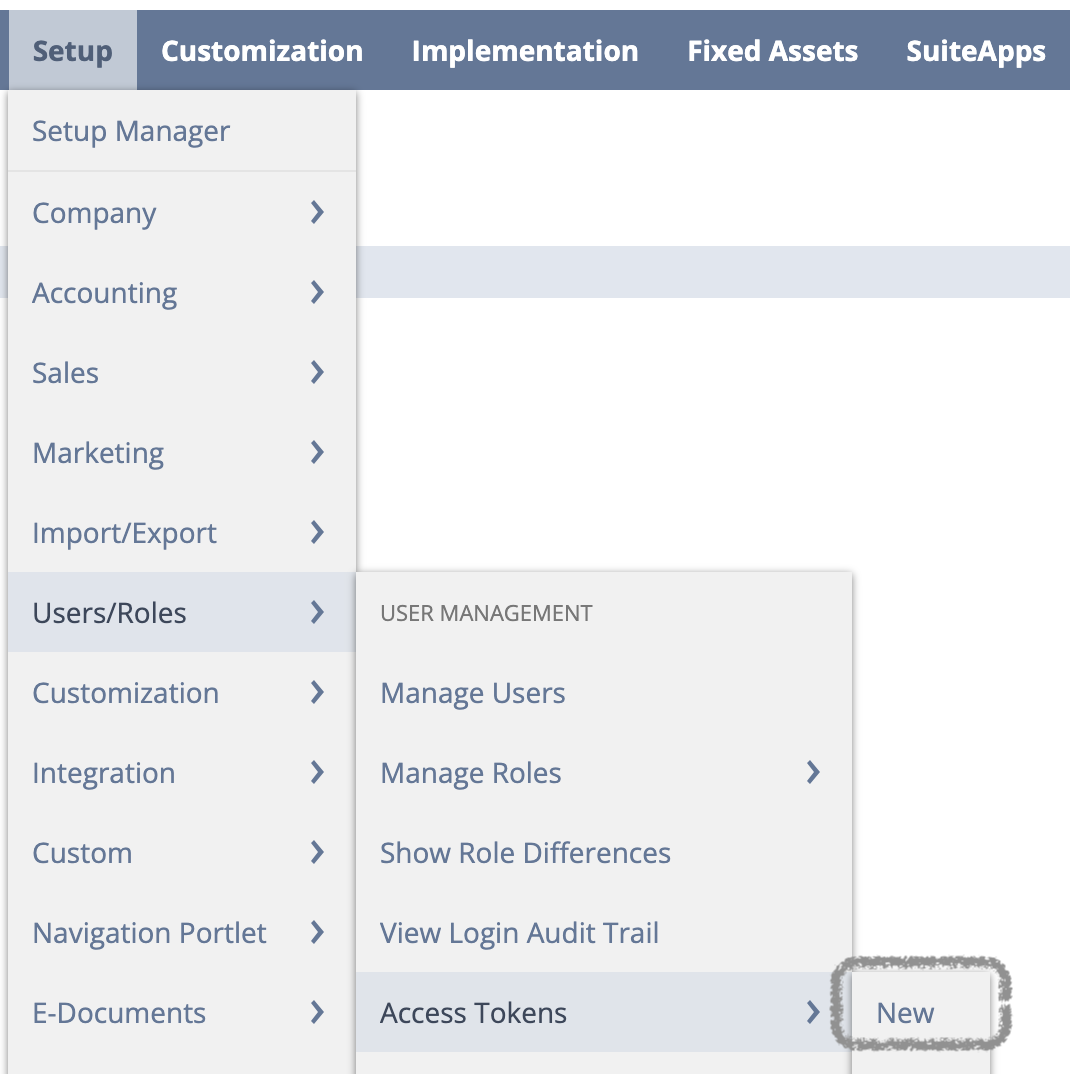Open the SuiteApps tab
The height and width of the screenshot is (1074, 1070).
(x=975, y=51)
